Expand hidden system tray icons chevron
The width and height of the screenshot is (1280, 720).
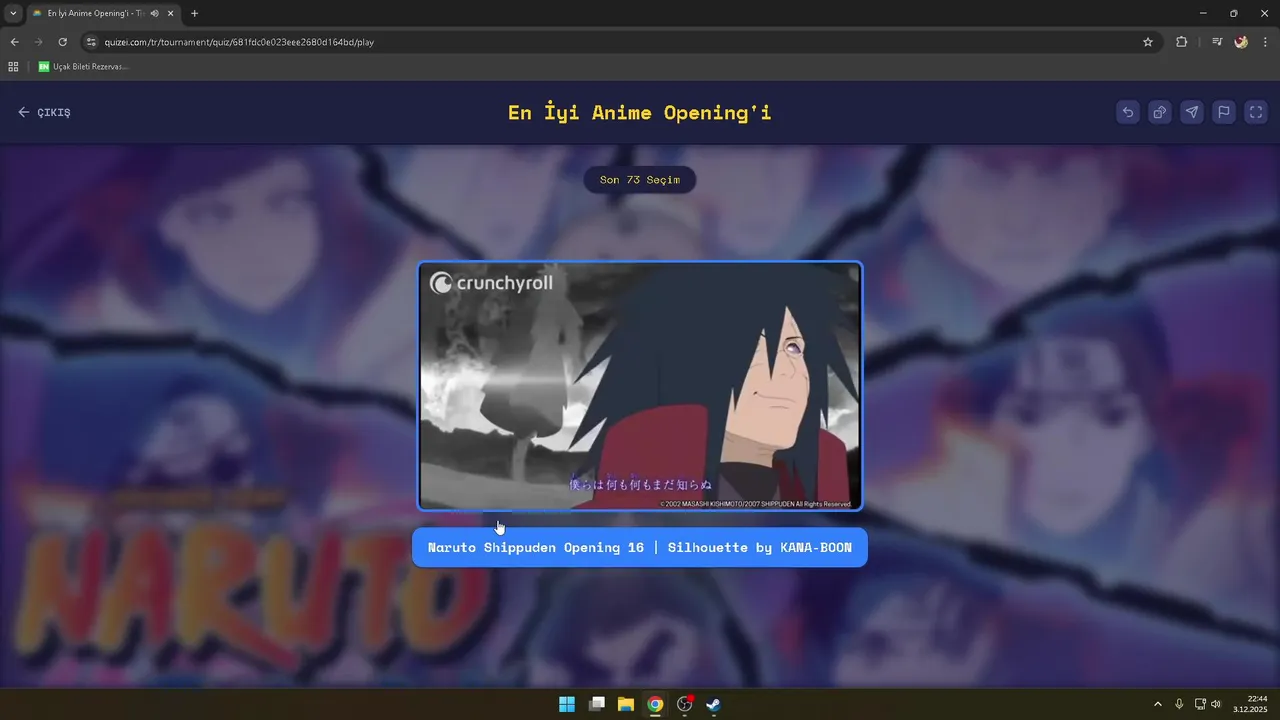coord(1158,704)
